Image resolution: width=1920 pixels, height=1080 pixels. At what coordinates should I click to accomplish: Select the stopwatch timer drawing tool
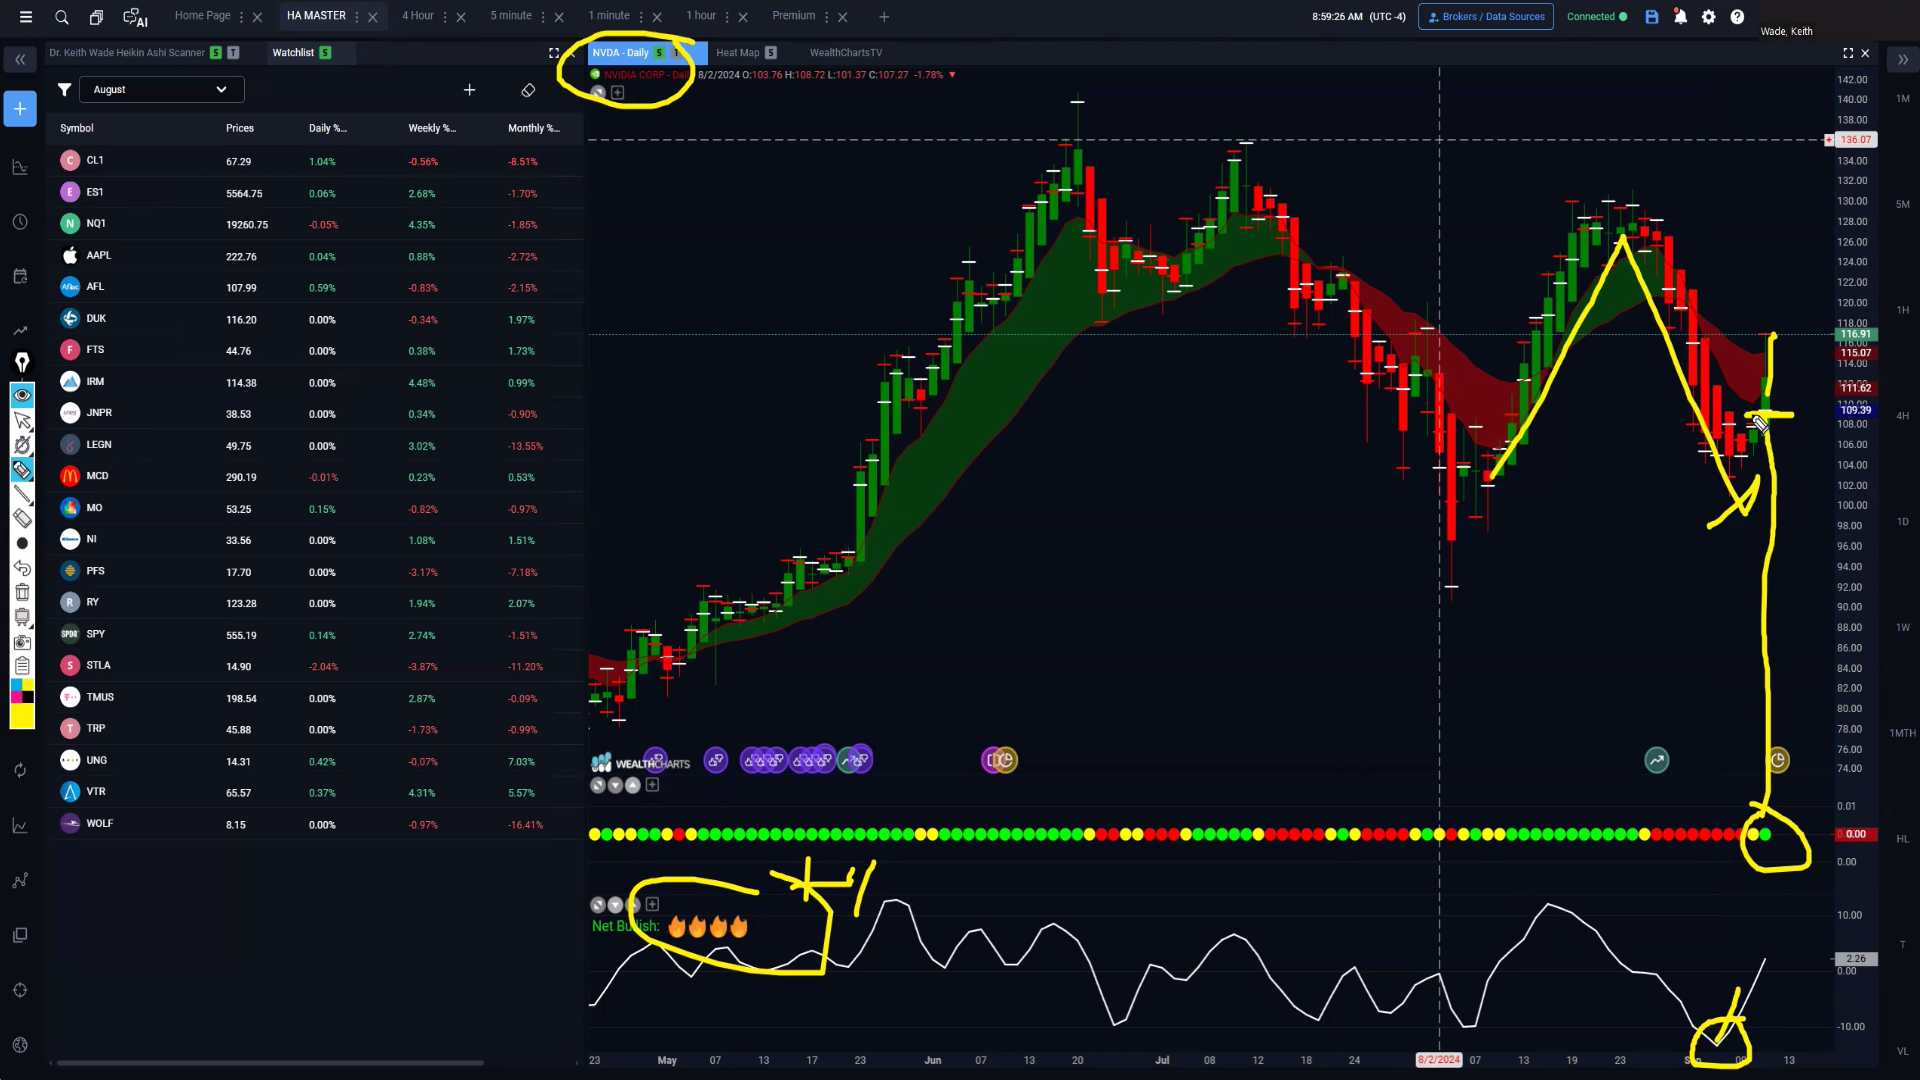point(22,445)
